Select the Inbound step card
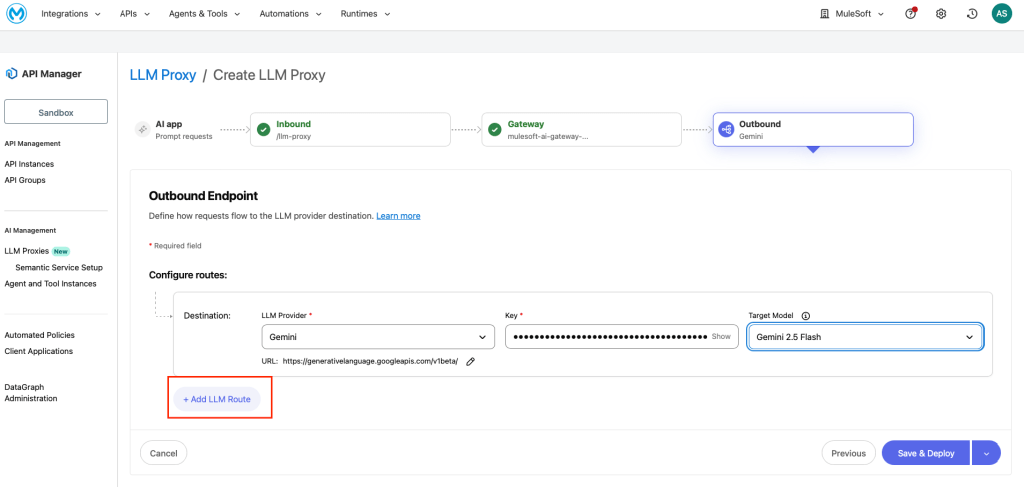The width and height of the screenshot is (1024, 487). tap(347, 130)
